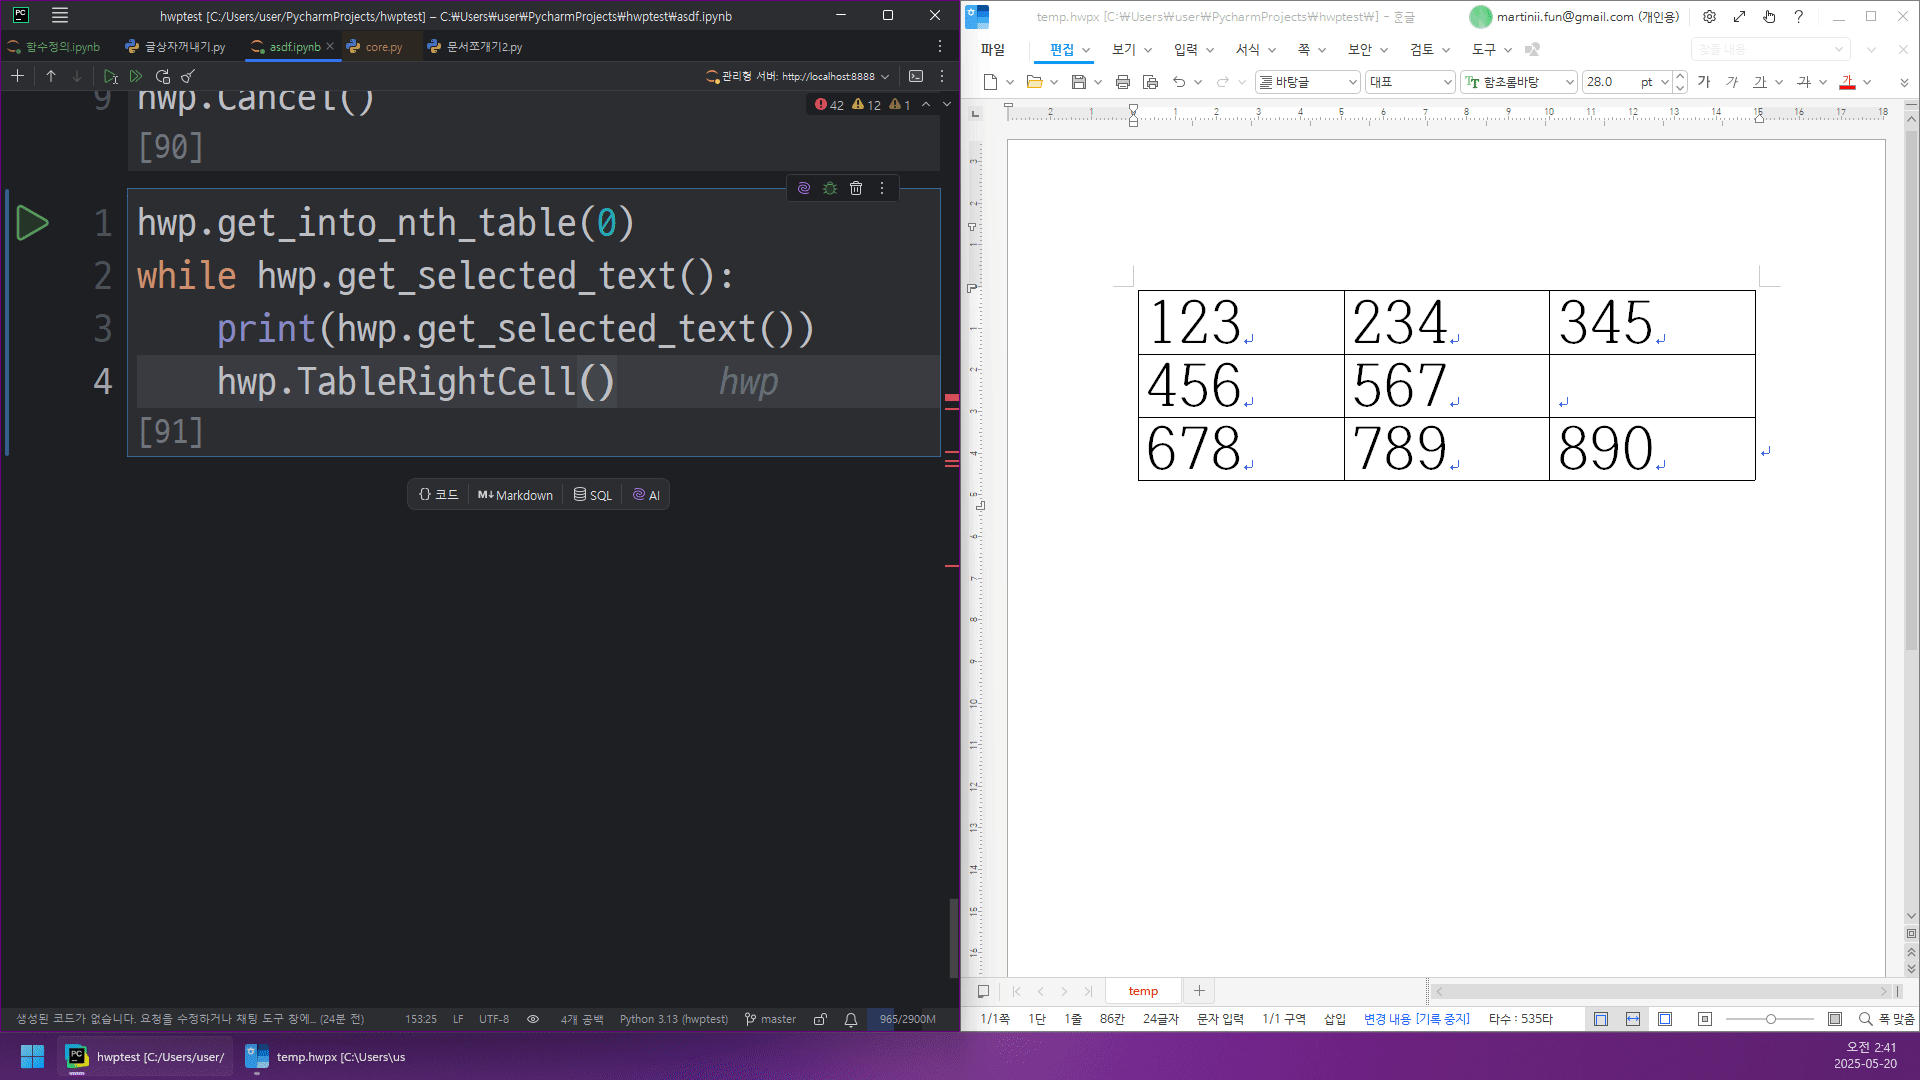Viewport: 1920px width, 1080px height.
Task: Toggle italic formatting in Hangul
Action: pos(1732,82)
